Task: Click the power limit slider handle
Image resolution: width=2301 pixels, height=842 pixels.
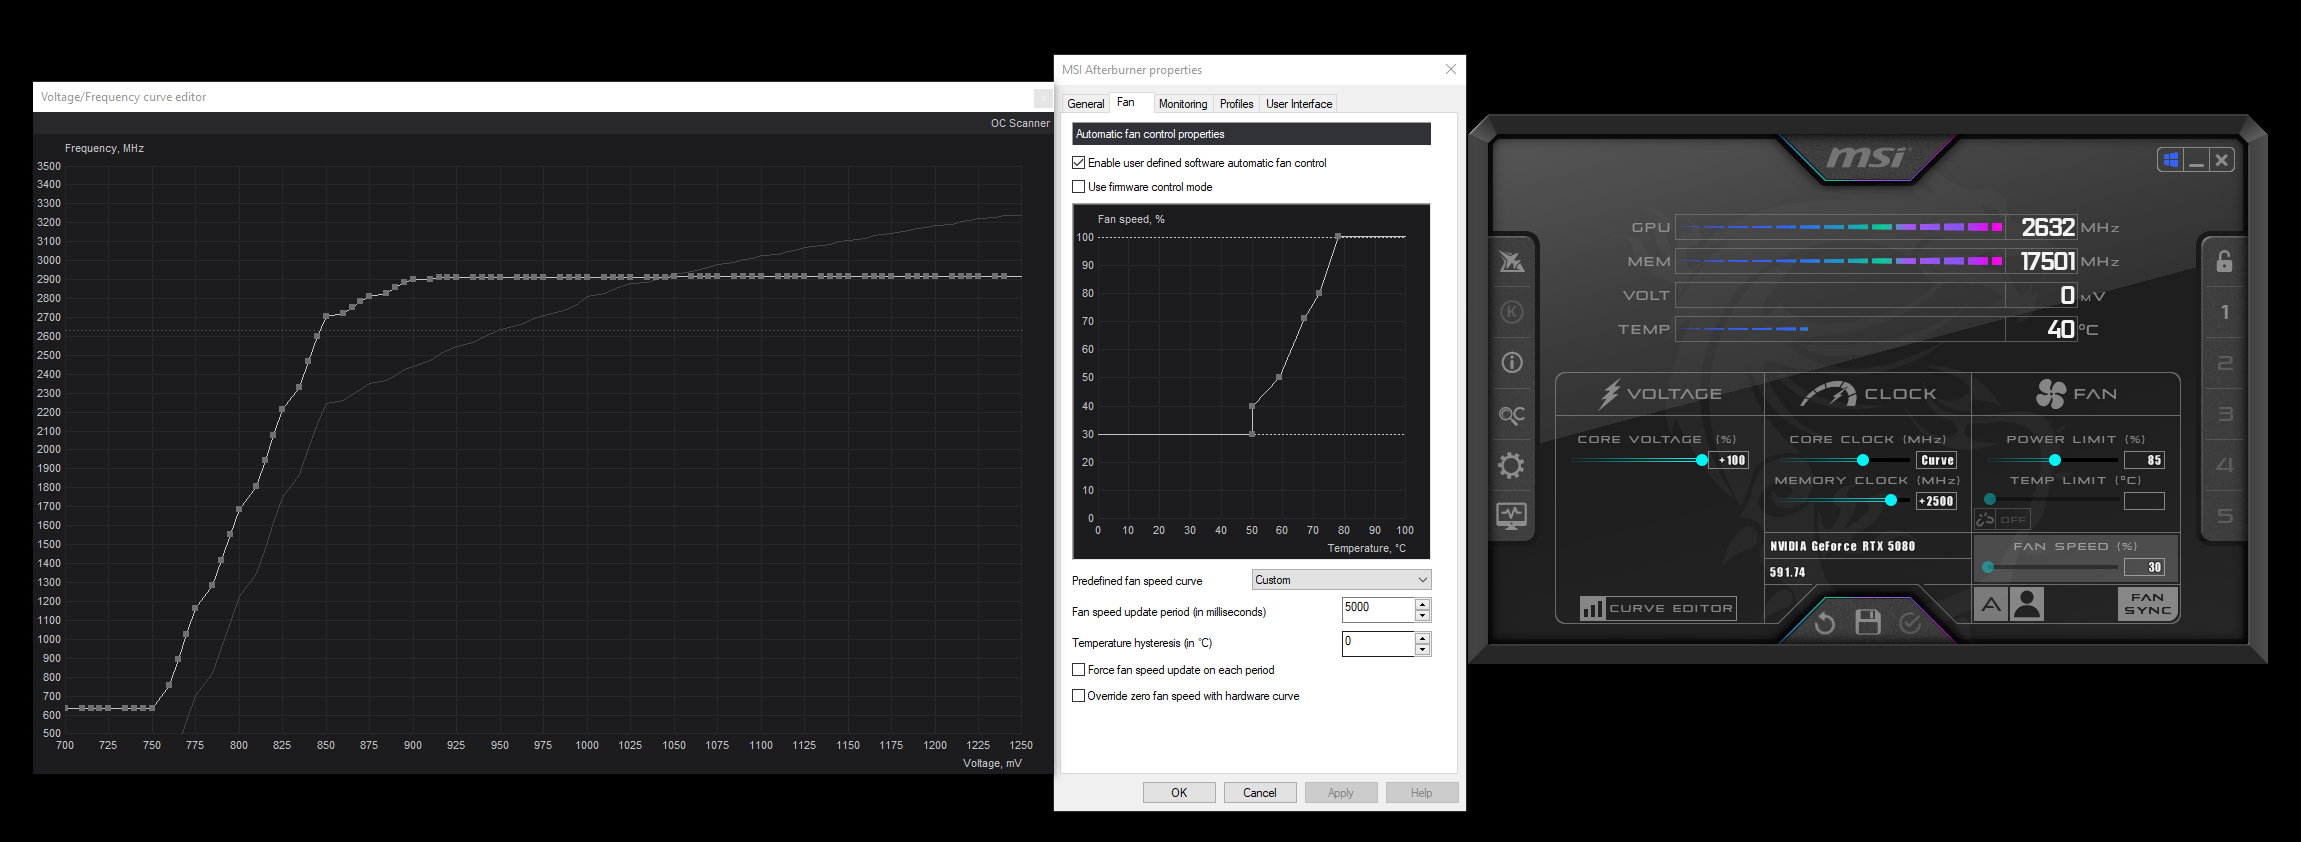Action: 2054,460
